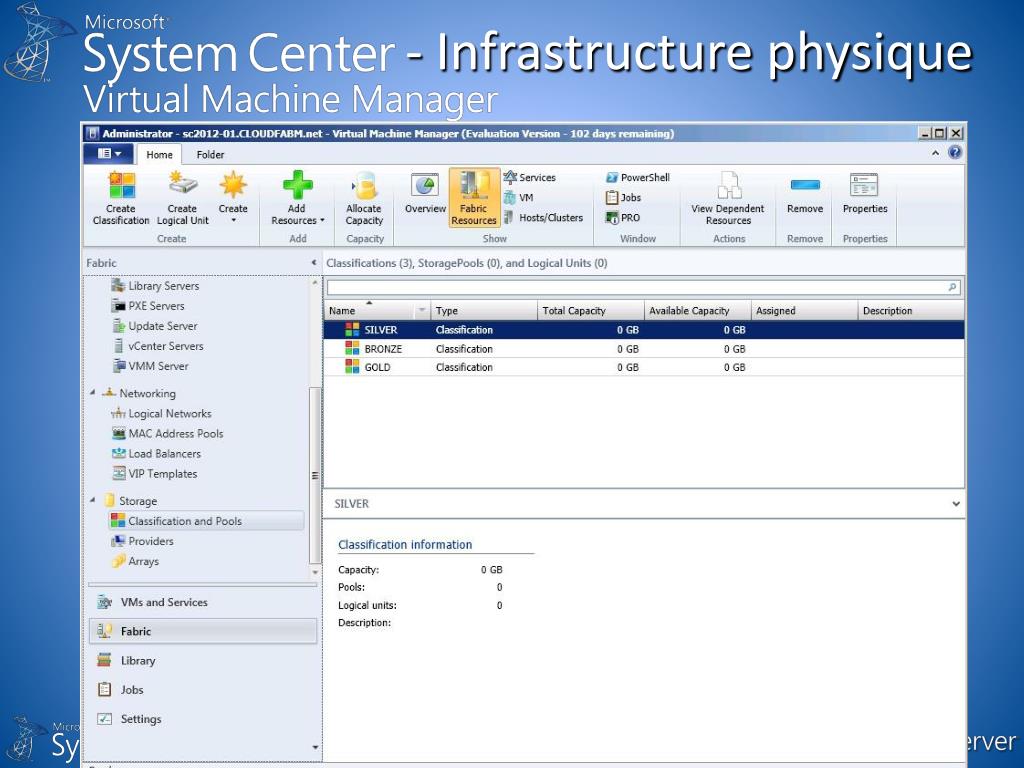Select vCenter Servers tree node
The width and height of the screenshot is (1024, 768).
click(x=157, y=346)
